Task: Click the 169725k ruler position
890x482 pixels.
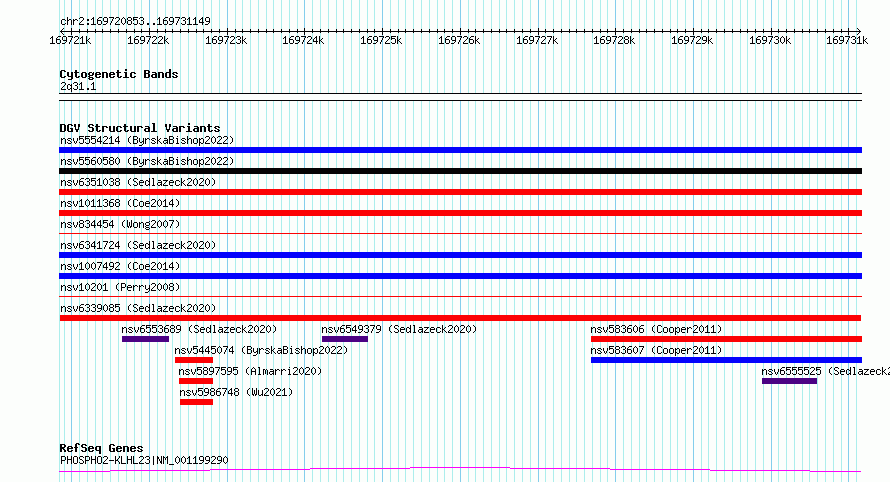Action: coord(381,40)
